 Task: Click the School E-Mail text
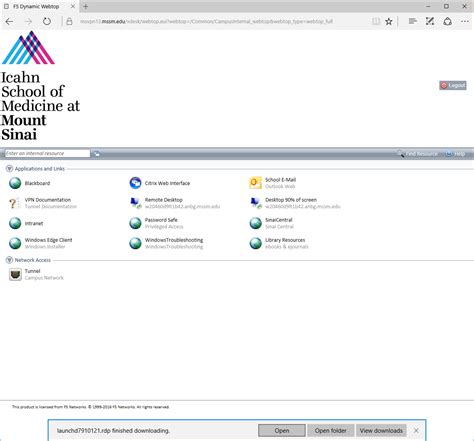pyautogui.click(x=280, y=180)
